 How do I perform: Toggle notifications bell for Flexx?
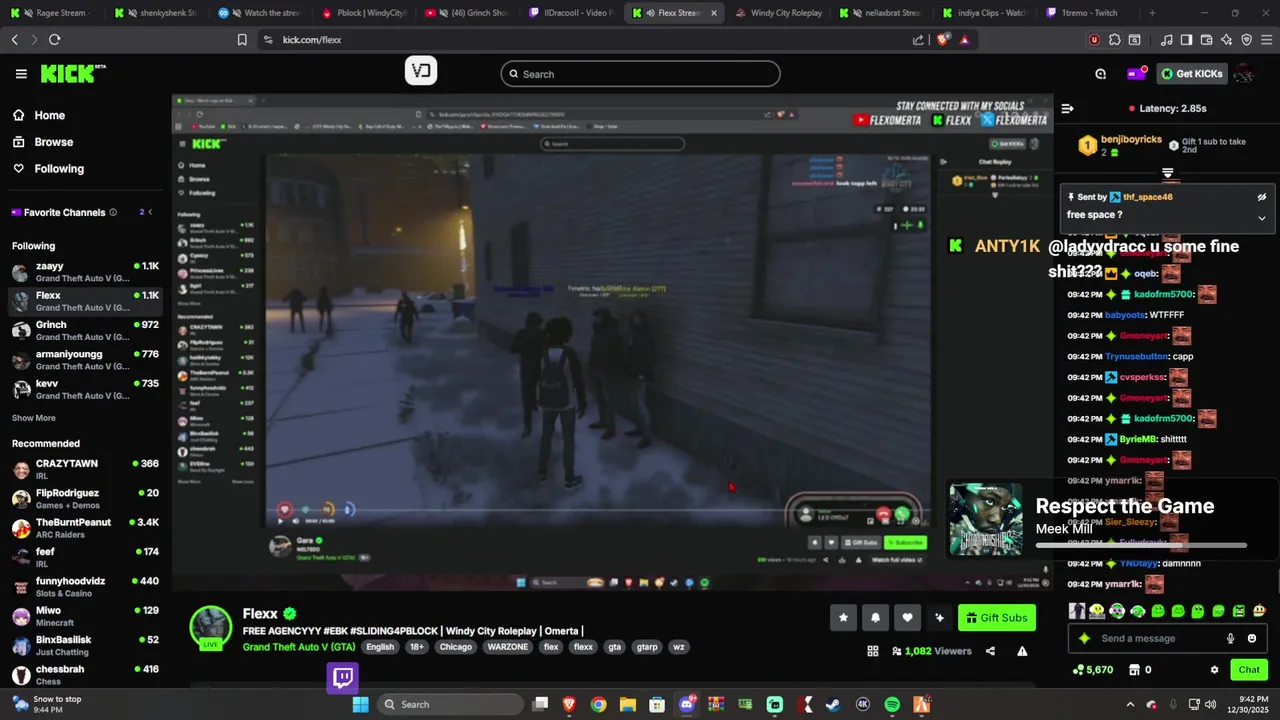click(x=875, y=617)
